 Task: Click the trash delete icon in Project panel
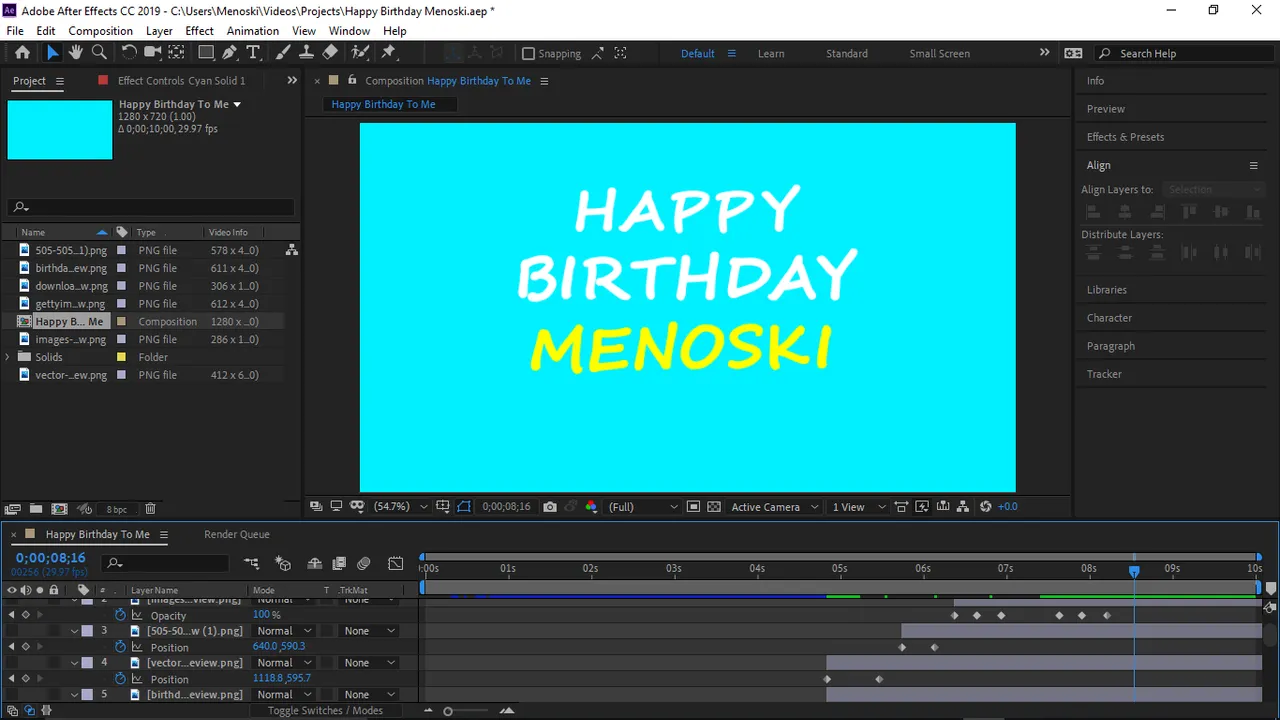click(x=150, y=509)
